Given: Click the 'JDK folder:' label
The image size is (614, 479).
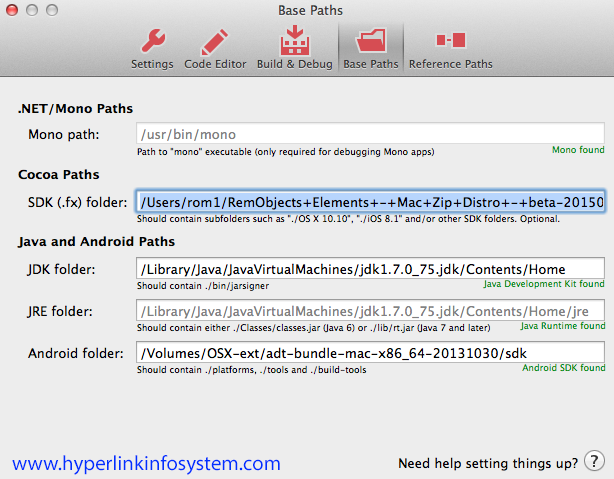Looking at the screenshot, I should click(61, 269).
